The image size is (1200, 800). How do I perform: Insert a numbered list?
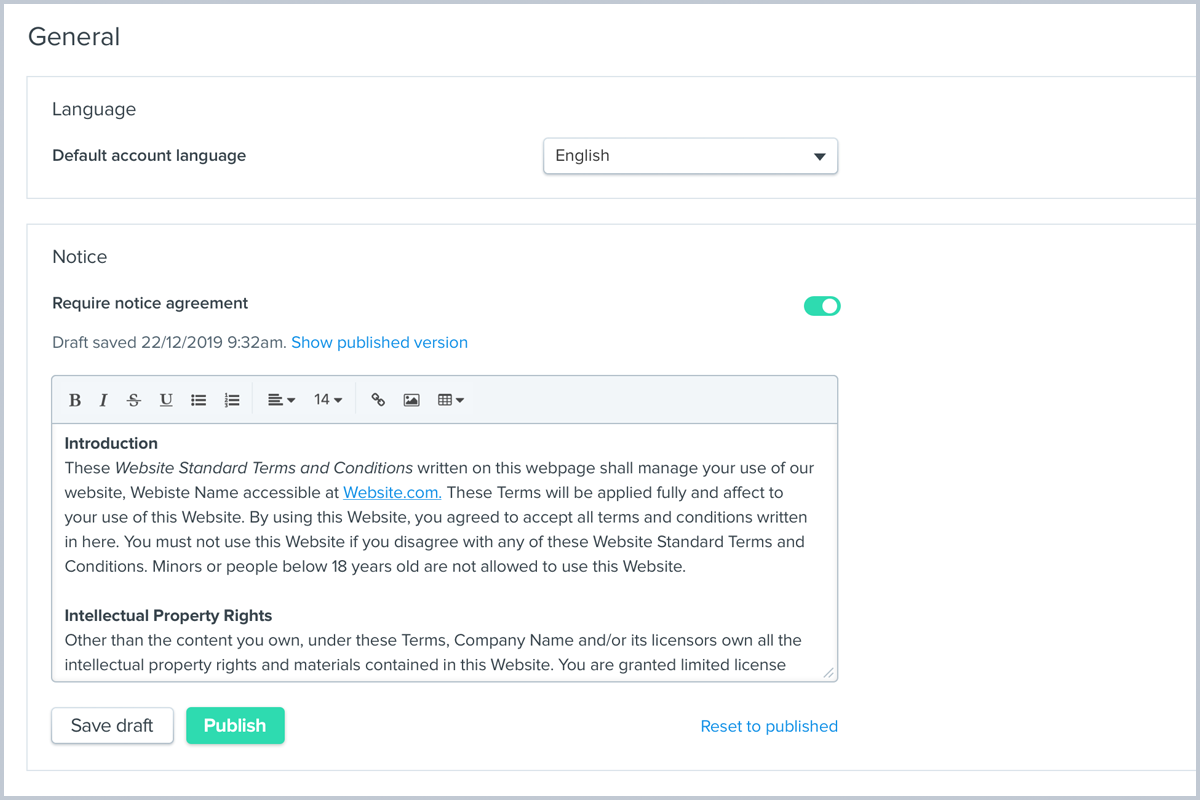[x=232, y=400]
